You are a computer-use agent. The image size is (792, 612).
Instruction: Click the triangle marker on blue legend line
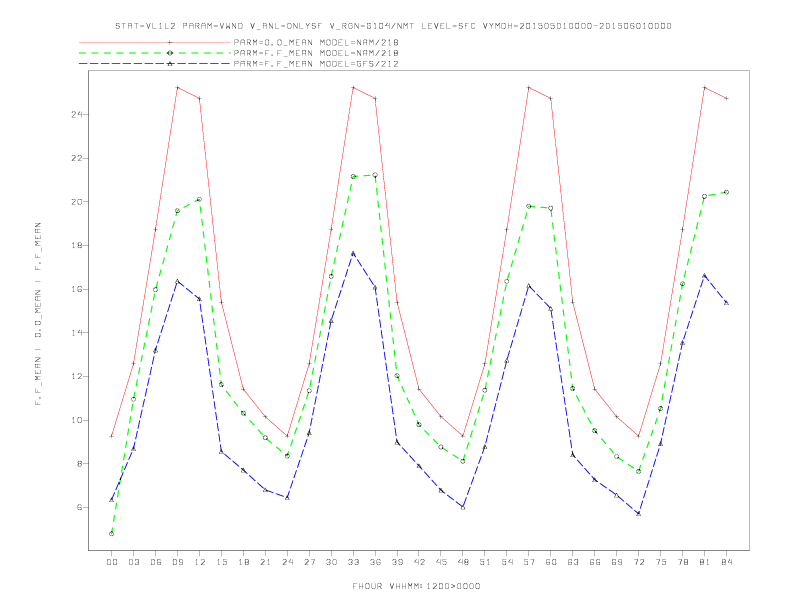tap(170, 64)
